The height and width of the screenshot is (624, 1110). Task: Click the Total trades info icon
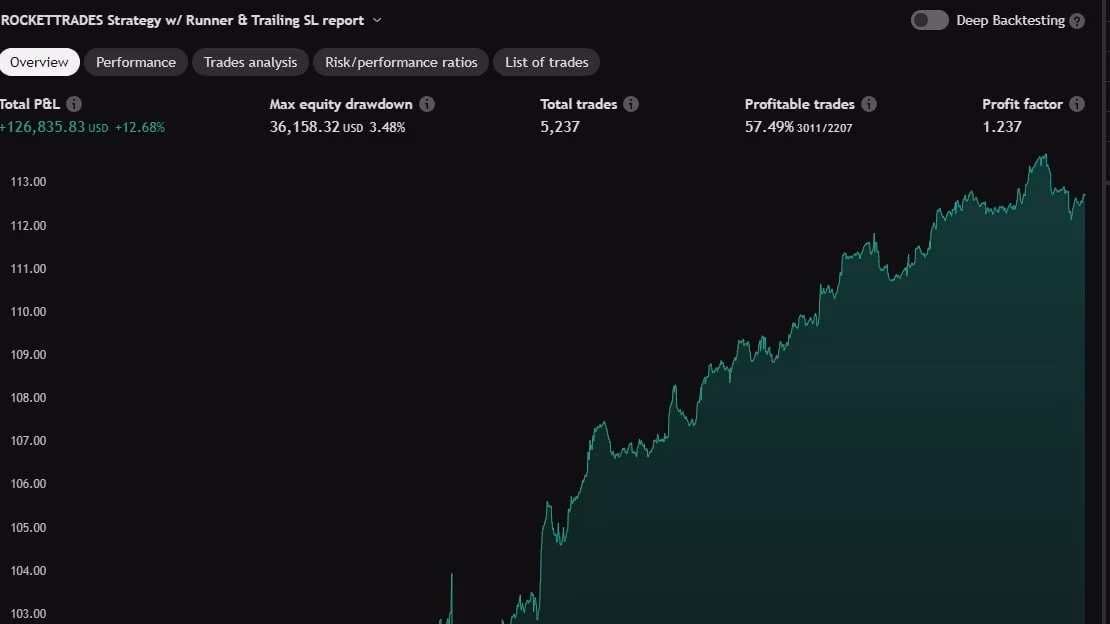(x=631, y=104)
